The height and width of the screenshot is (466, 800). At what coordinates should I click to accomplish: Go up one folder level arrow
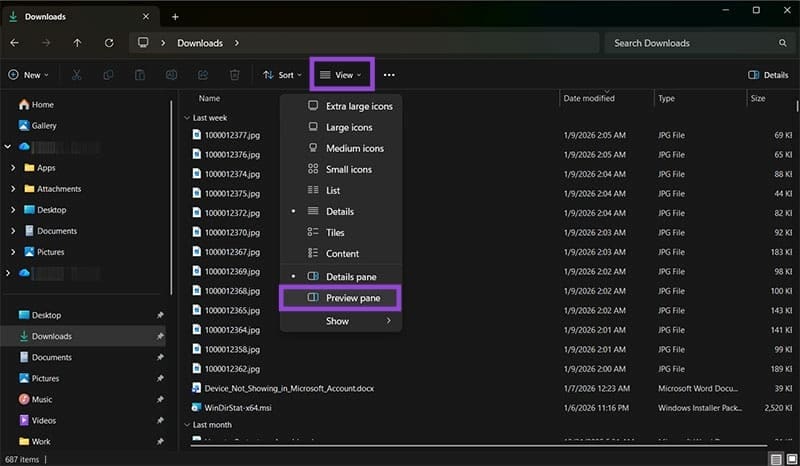point(77,43)
